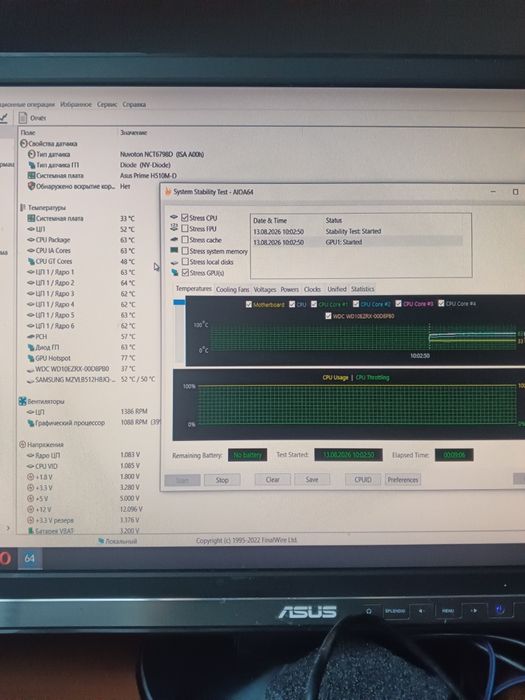525x700 pixels.
Task: Click the Диод ГП row icon
Action: tap(31, 347)
